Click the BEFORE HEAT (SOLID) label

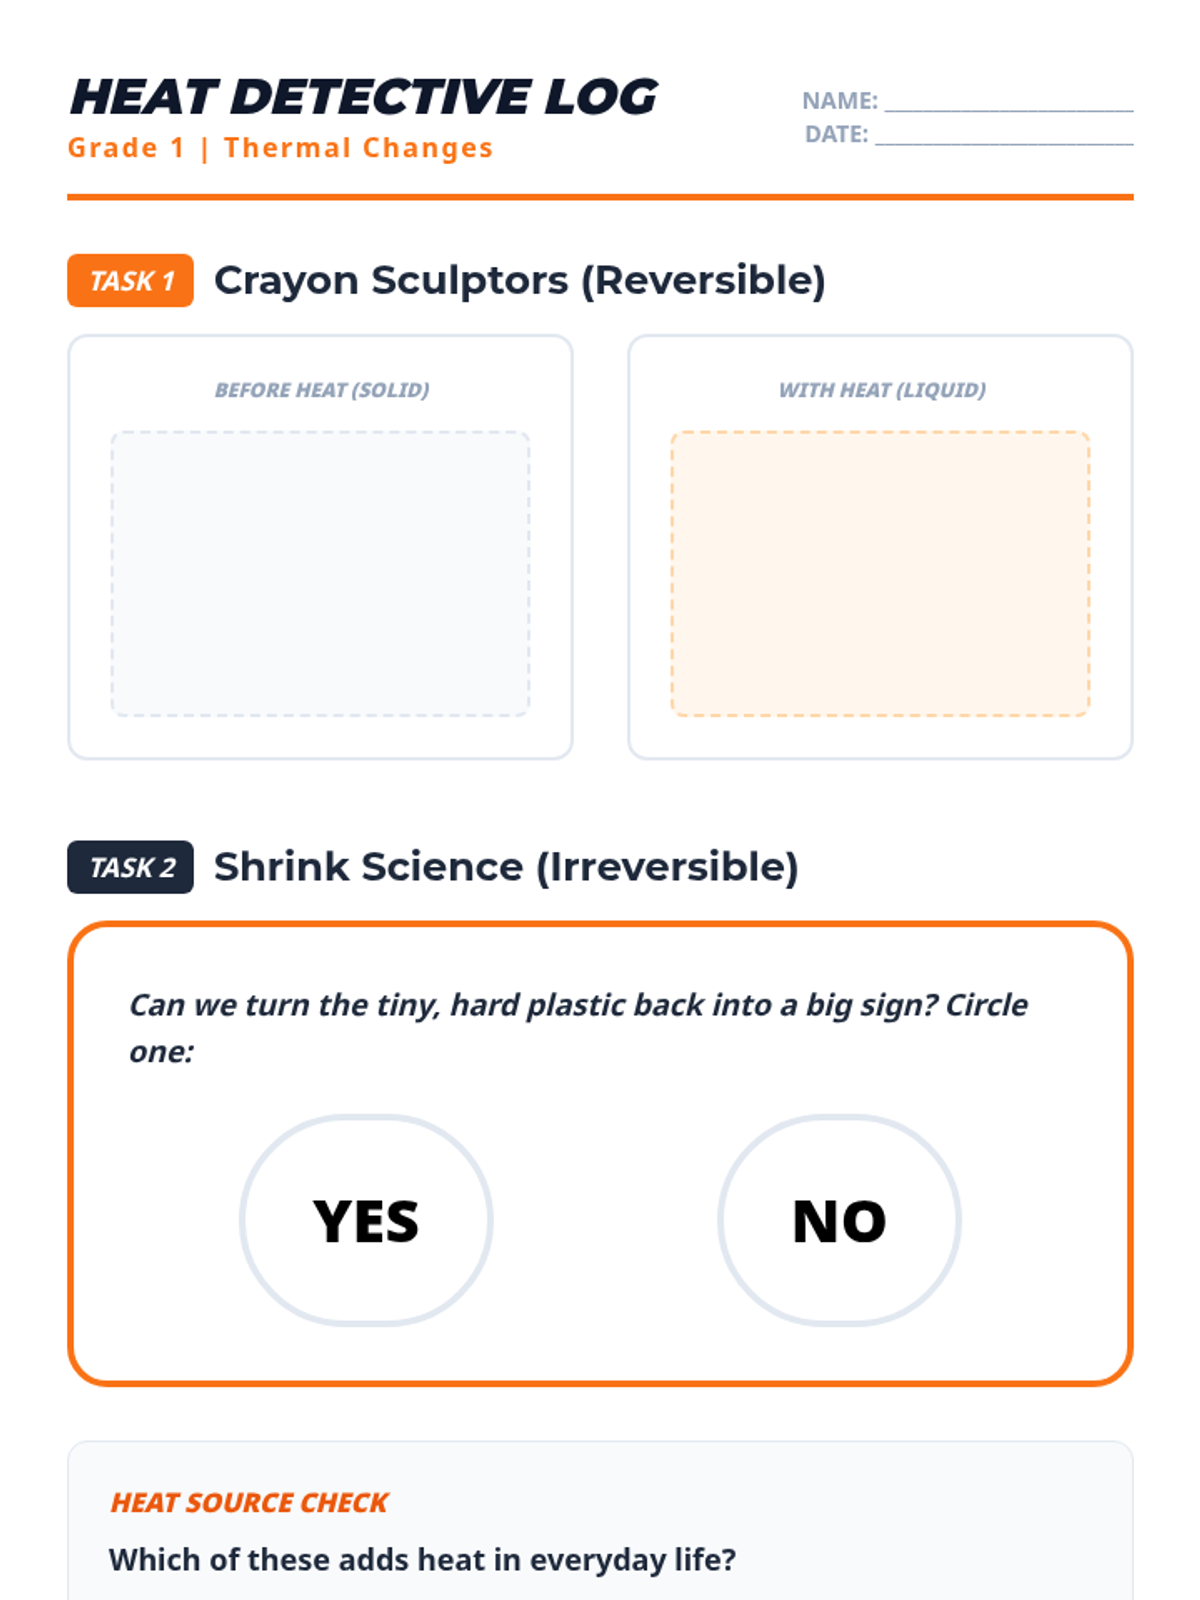322,390
